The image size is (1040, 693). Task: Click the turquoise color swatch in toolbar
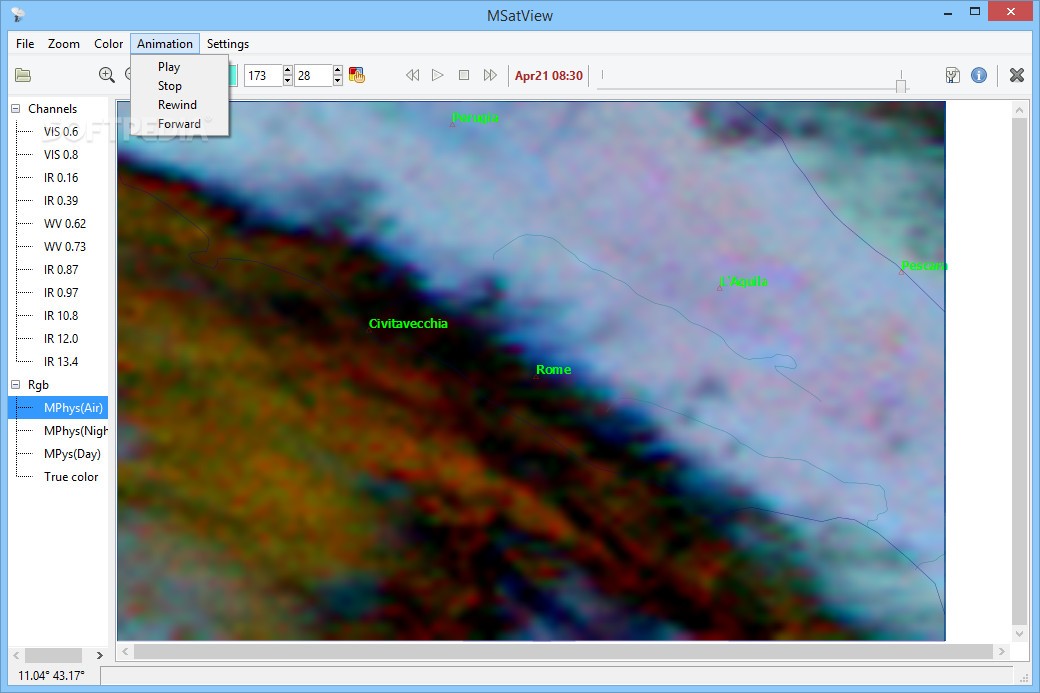[x=233, y=75]
